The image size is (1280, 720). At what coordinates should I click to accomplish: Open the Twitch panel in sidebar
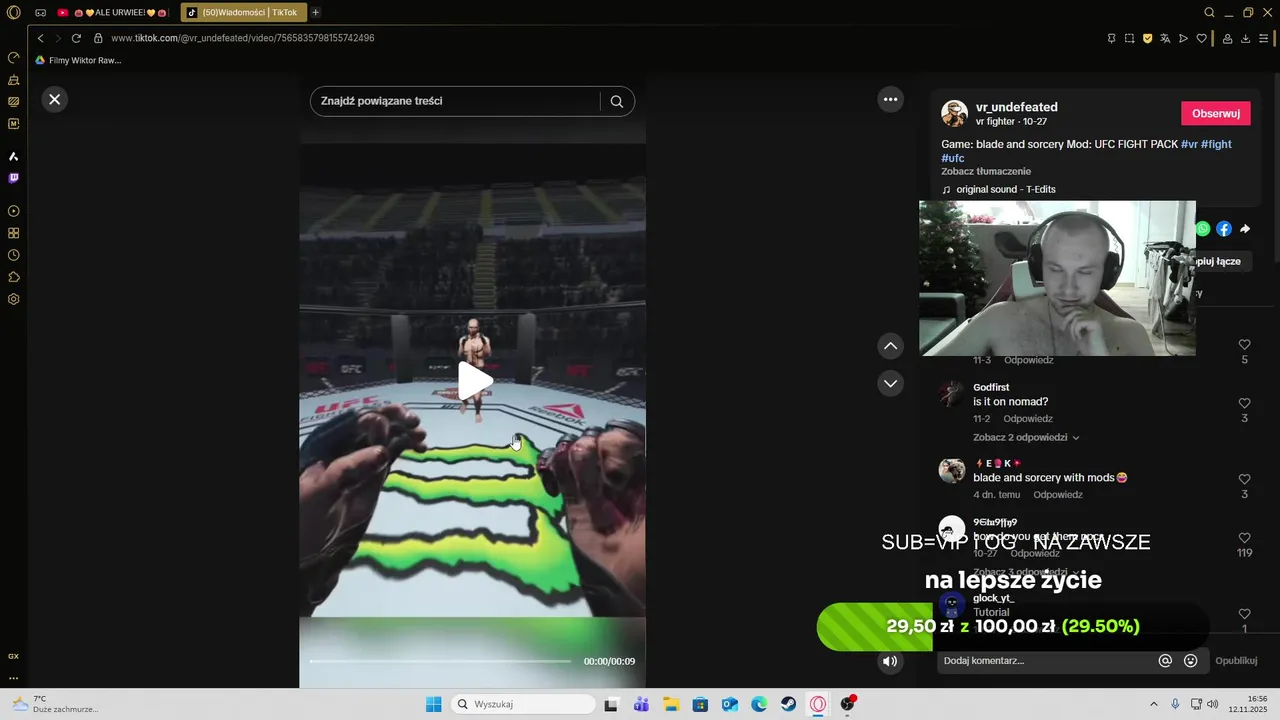point(14,178)
